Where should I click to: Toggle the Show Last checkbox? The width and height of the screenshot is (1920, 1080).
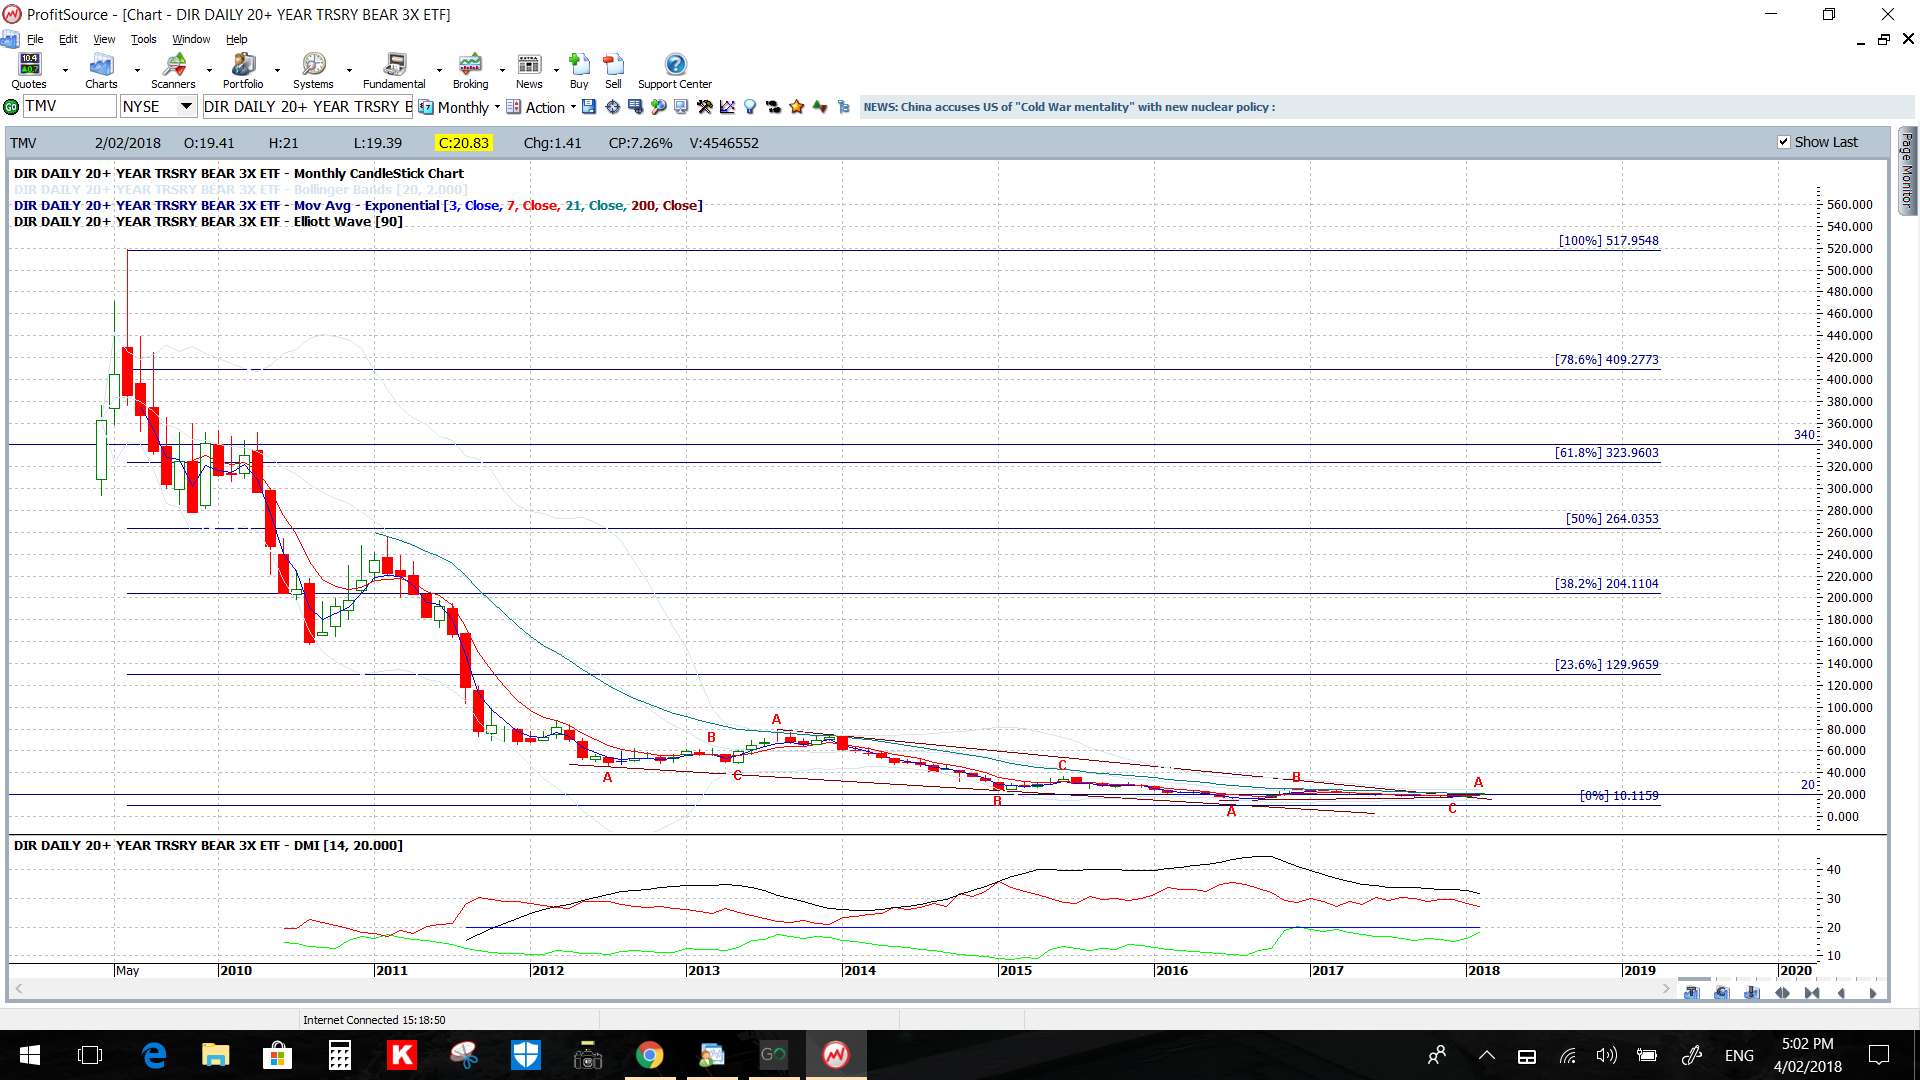1783,142
